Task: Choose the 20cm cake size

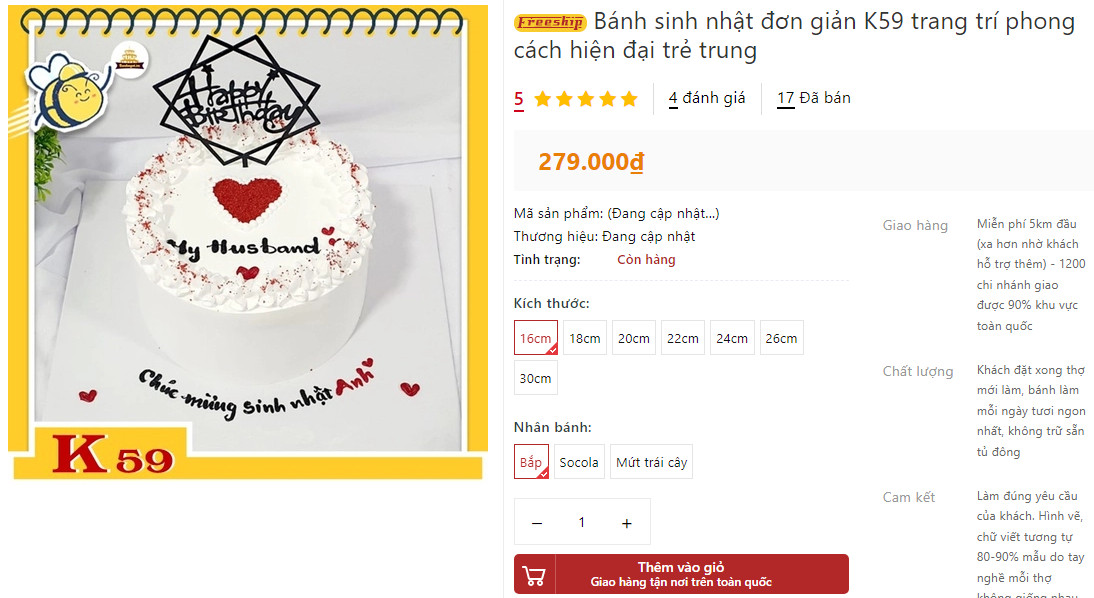Action: coord(634,338)
